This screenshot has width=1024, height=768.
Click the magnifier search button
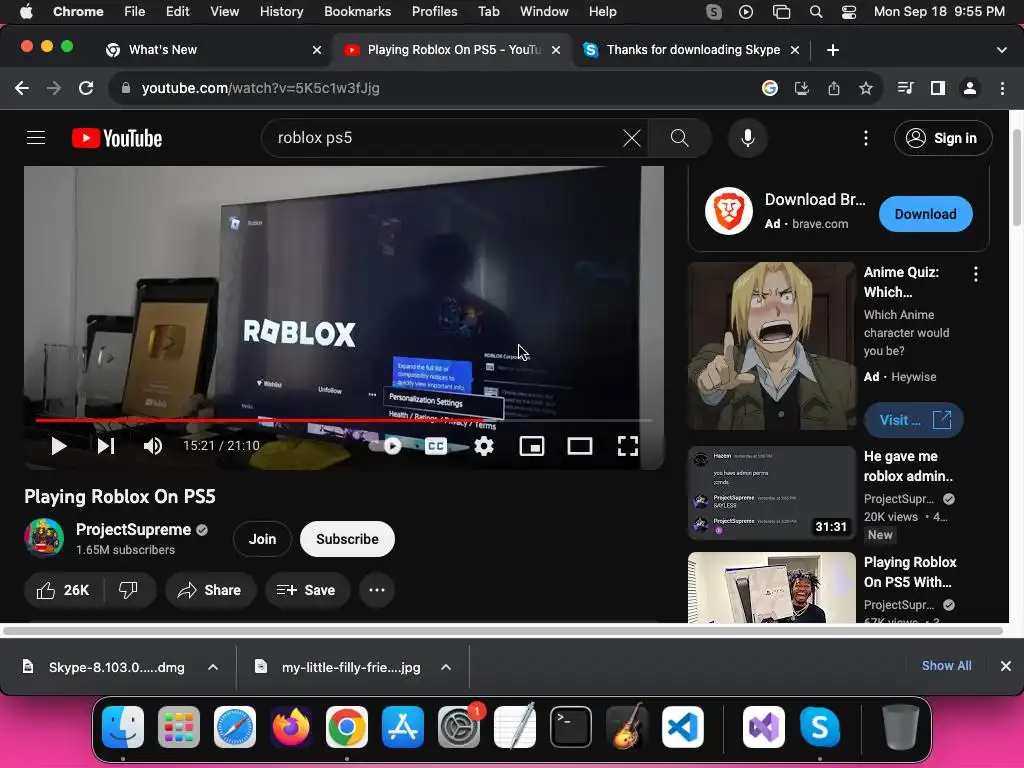679,138
